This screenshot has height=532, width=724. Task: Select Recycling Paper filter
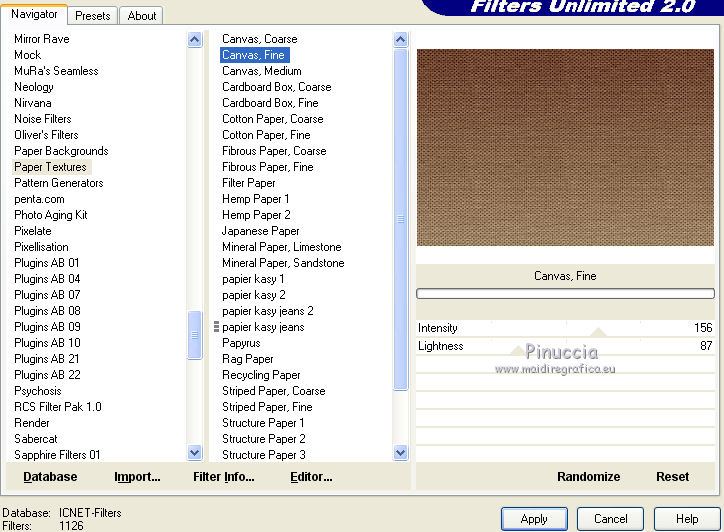pyautogui.click(x=261, y=375)
